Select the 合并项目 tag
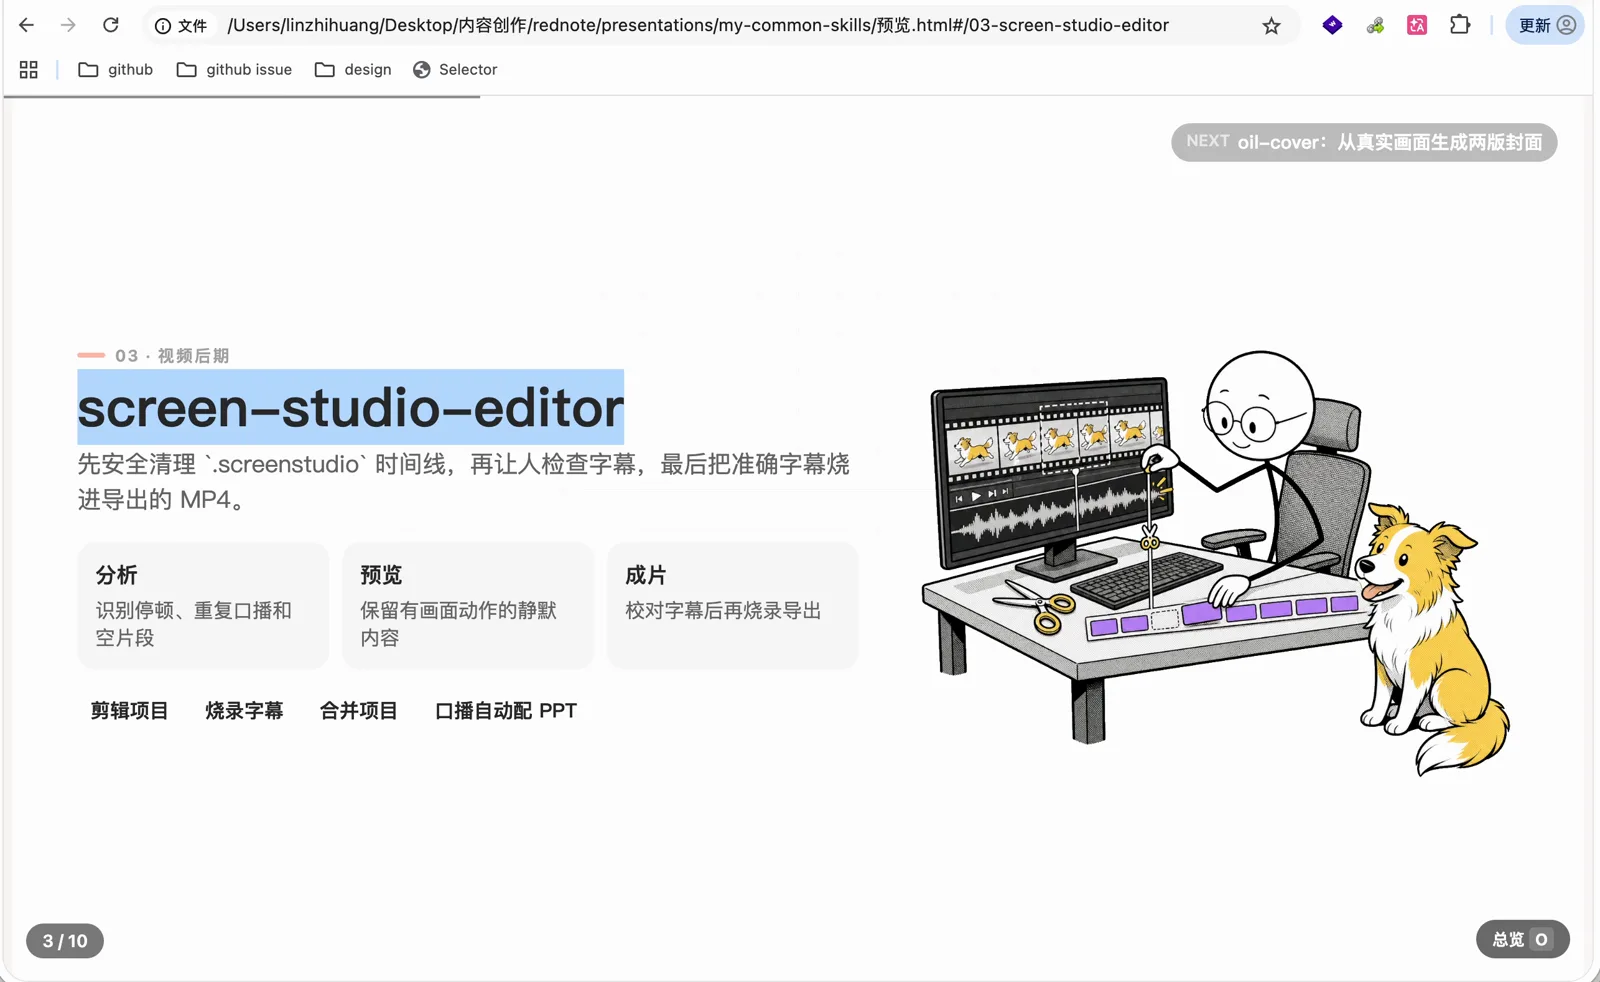1600x982 pixels. tap(358, 711)
